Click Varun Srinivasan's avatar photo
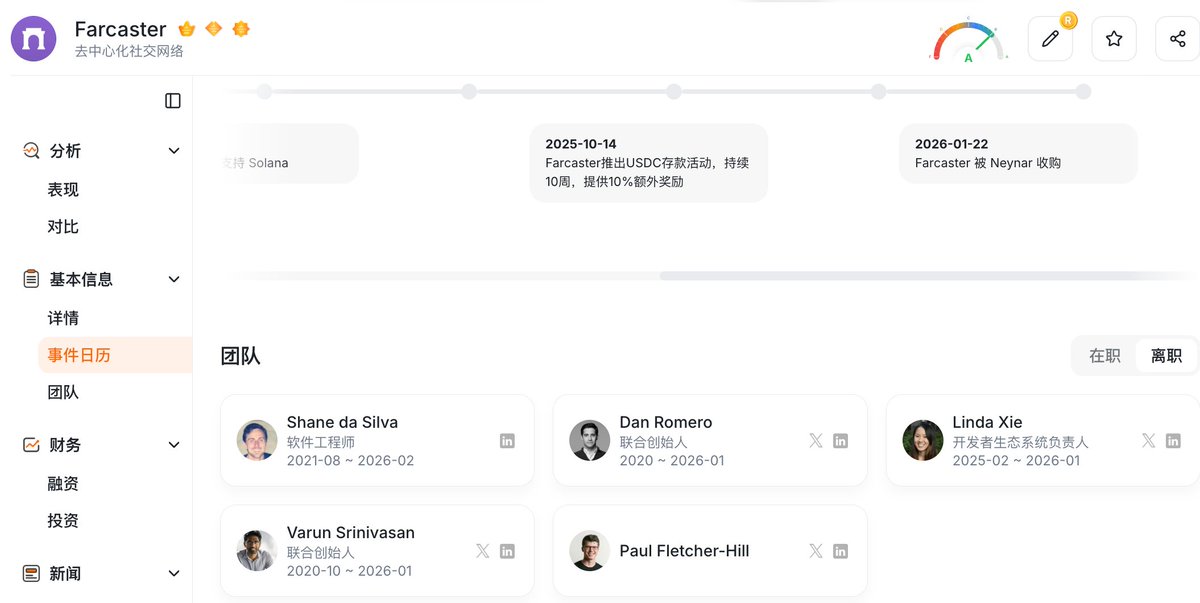1200x603 pixels. (257, 551)
